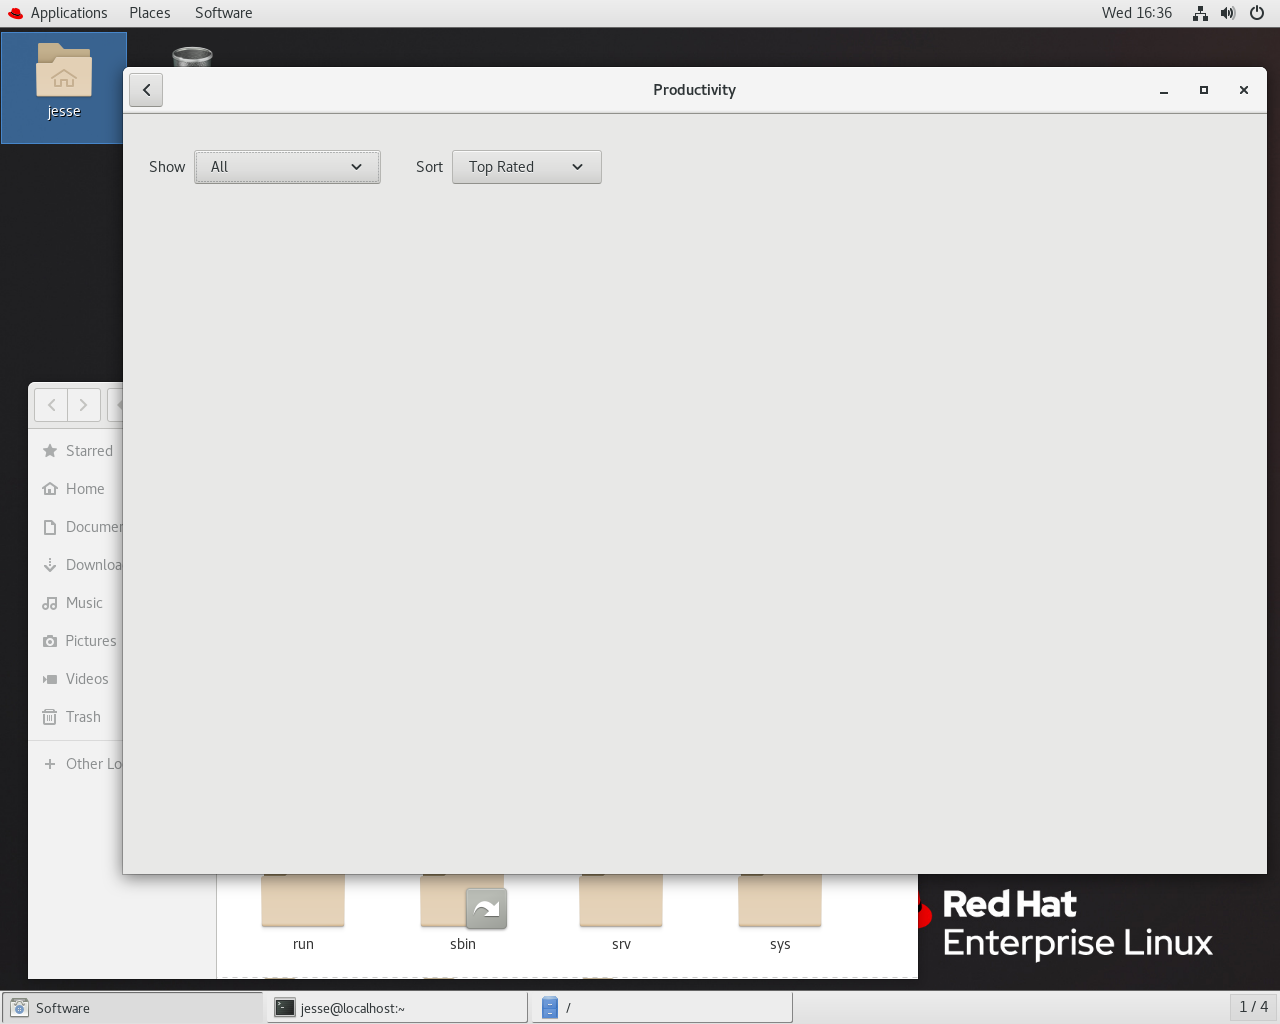This screenshot has width=1280, height=1024.
Task: Go back in the file manager window
Action: pyautogui.click(x=51, y=405)
